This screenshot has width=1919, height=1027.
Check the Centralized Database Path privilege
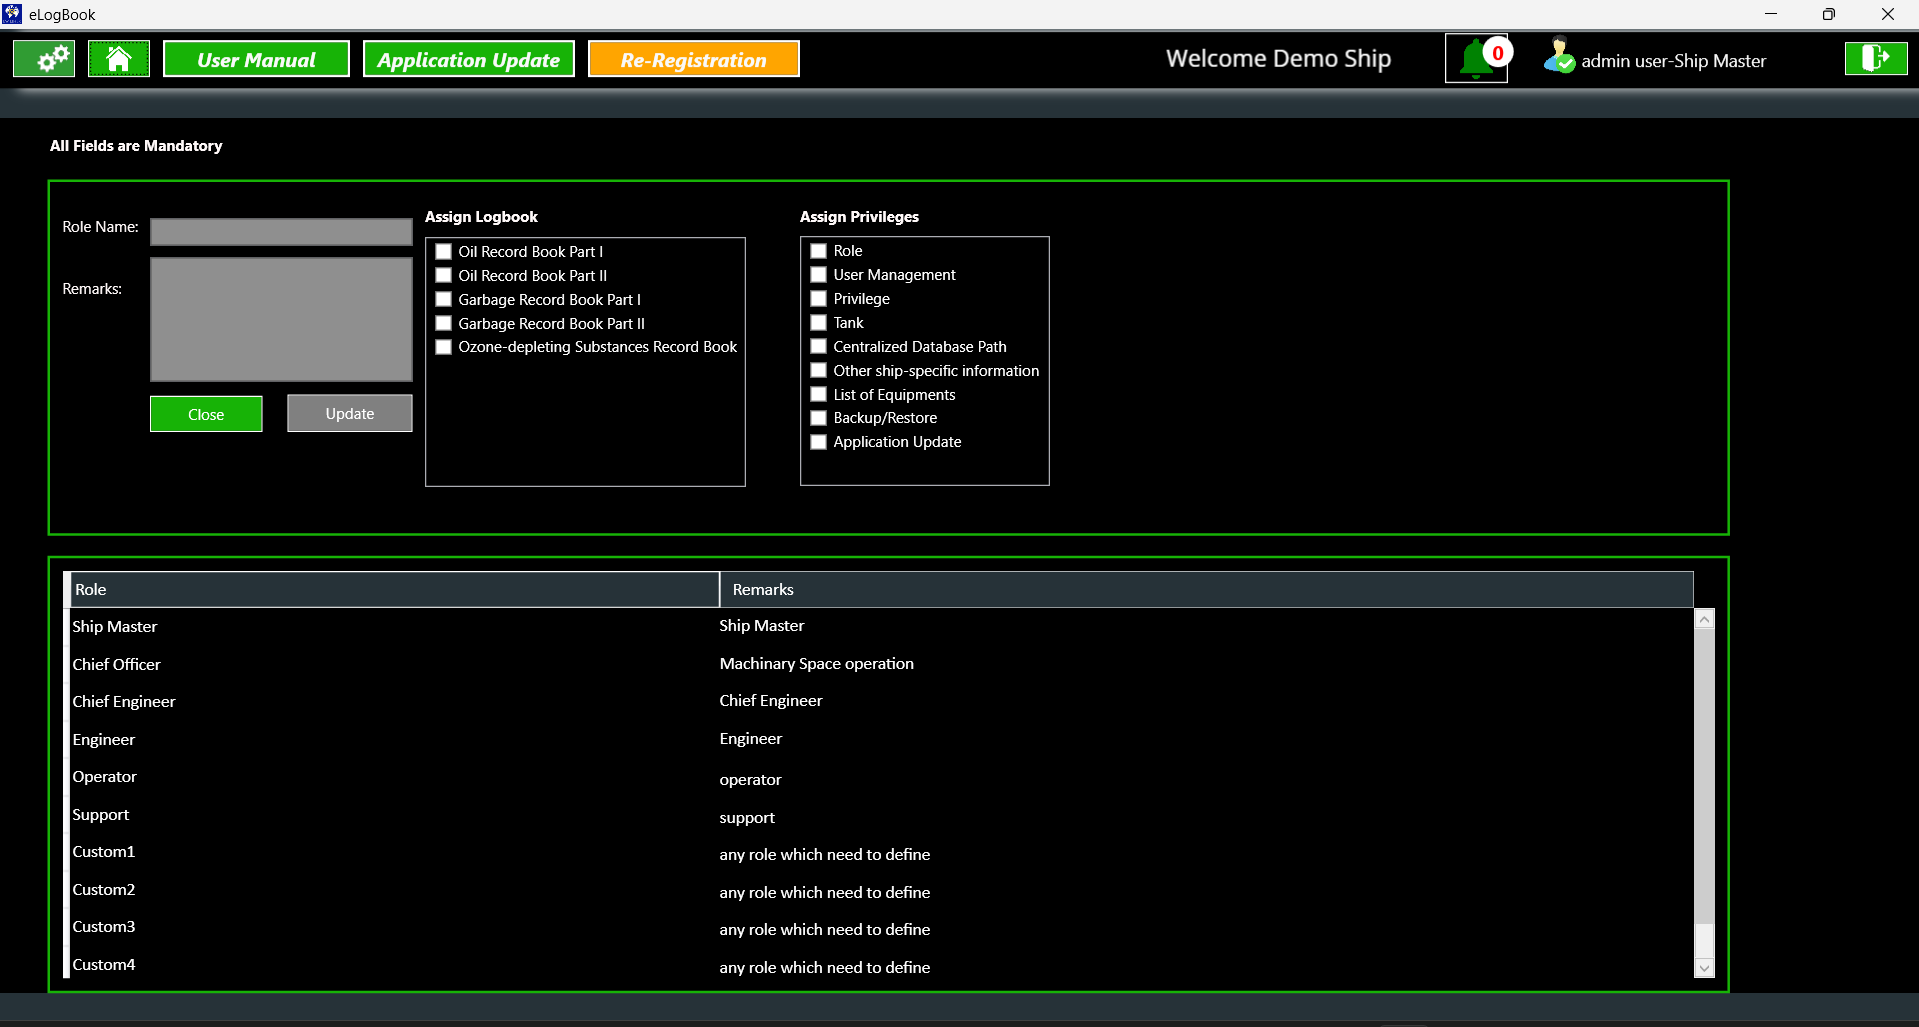818,346
